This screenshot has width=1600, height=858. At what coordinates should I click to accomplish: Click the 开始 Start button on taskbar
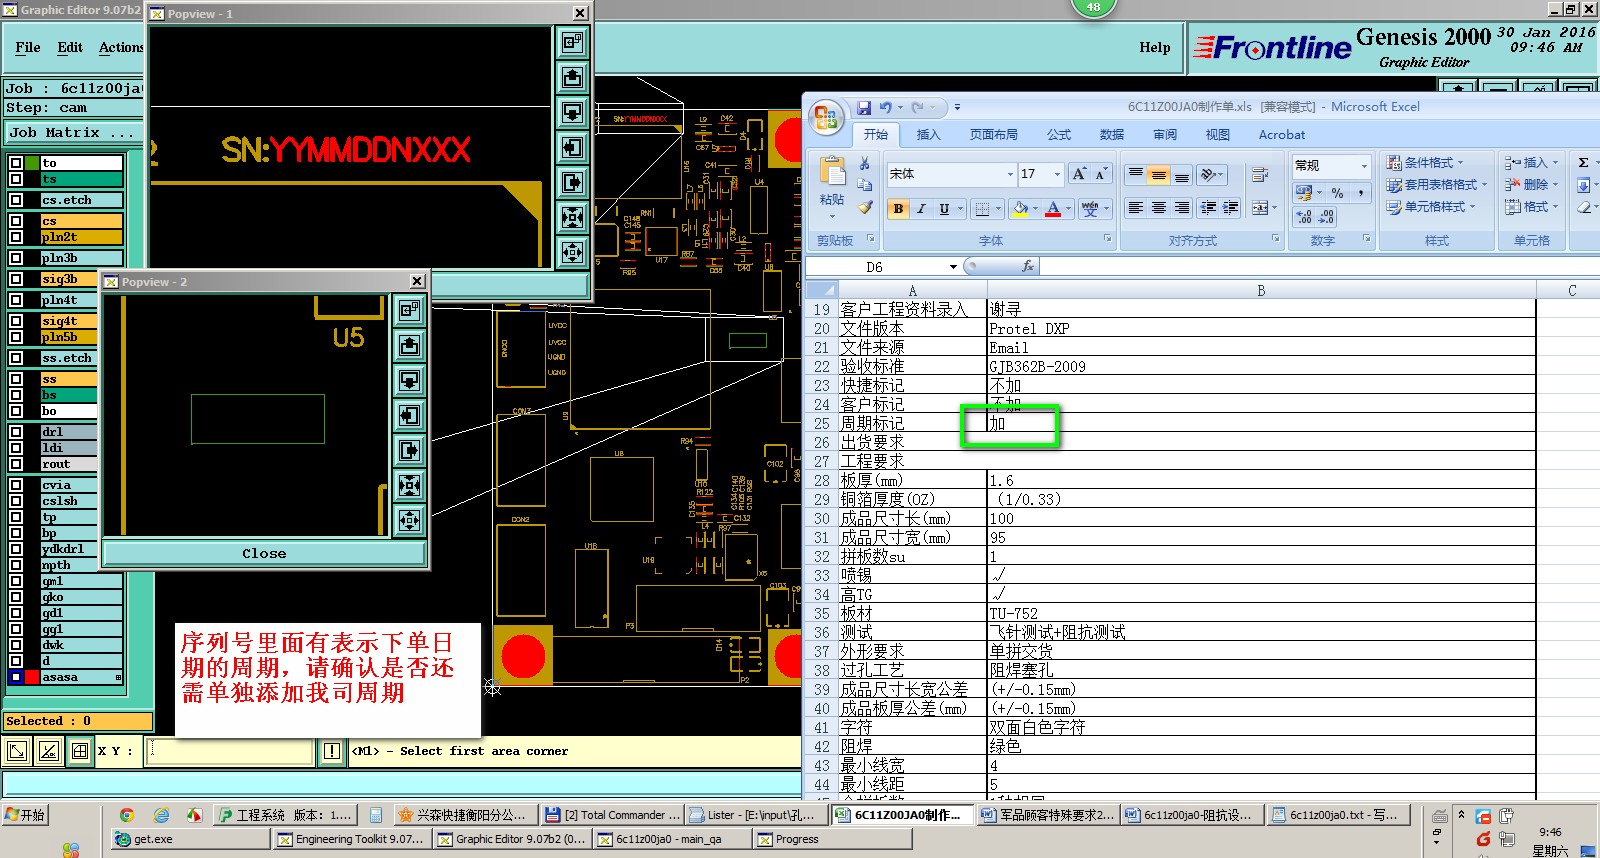tap(25, 815)
